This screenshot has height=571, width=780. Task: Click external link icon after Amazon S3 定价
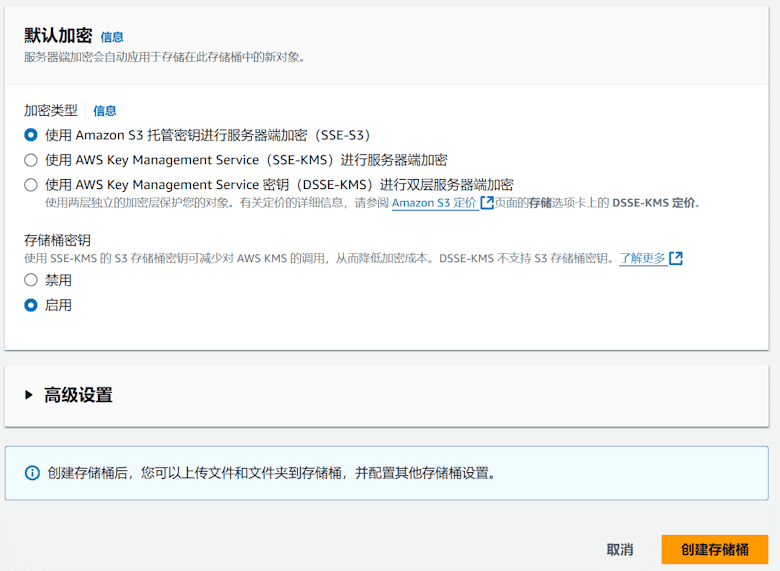(487, 203)
